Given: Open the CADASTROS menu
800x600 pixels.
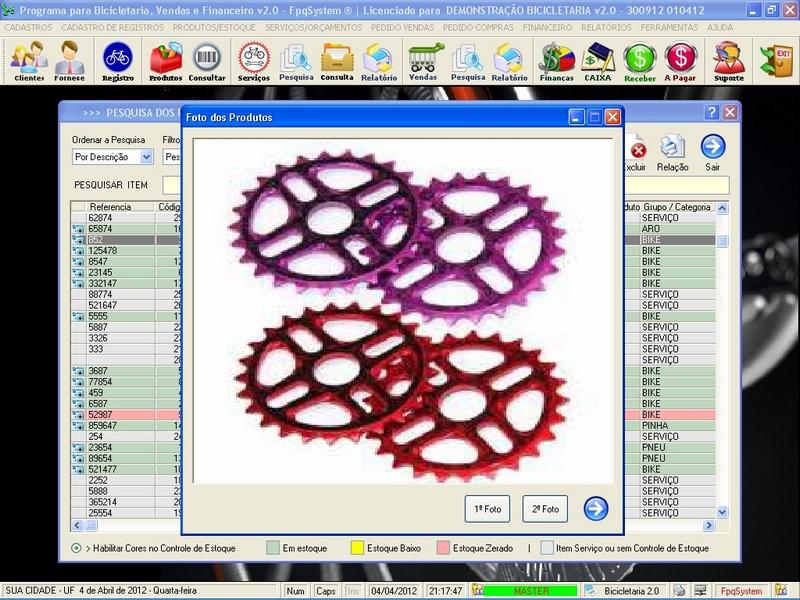Looking at the screenshot, I should coord(28,28).
